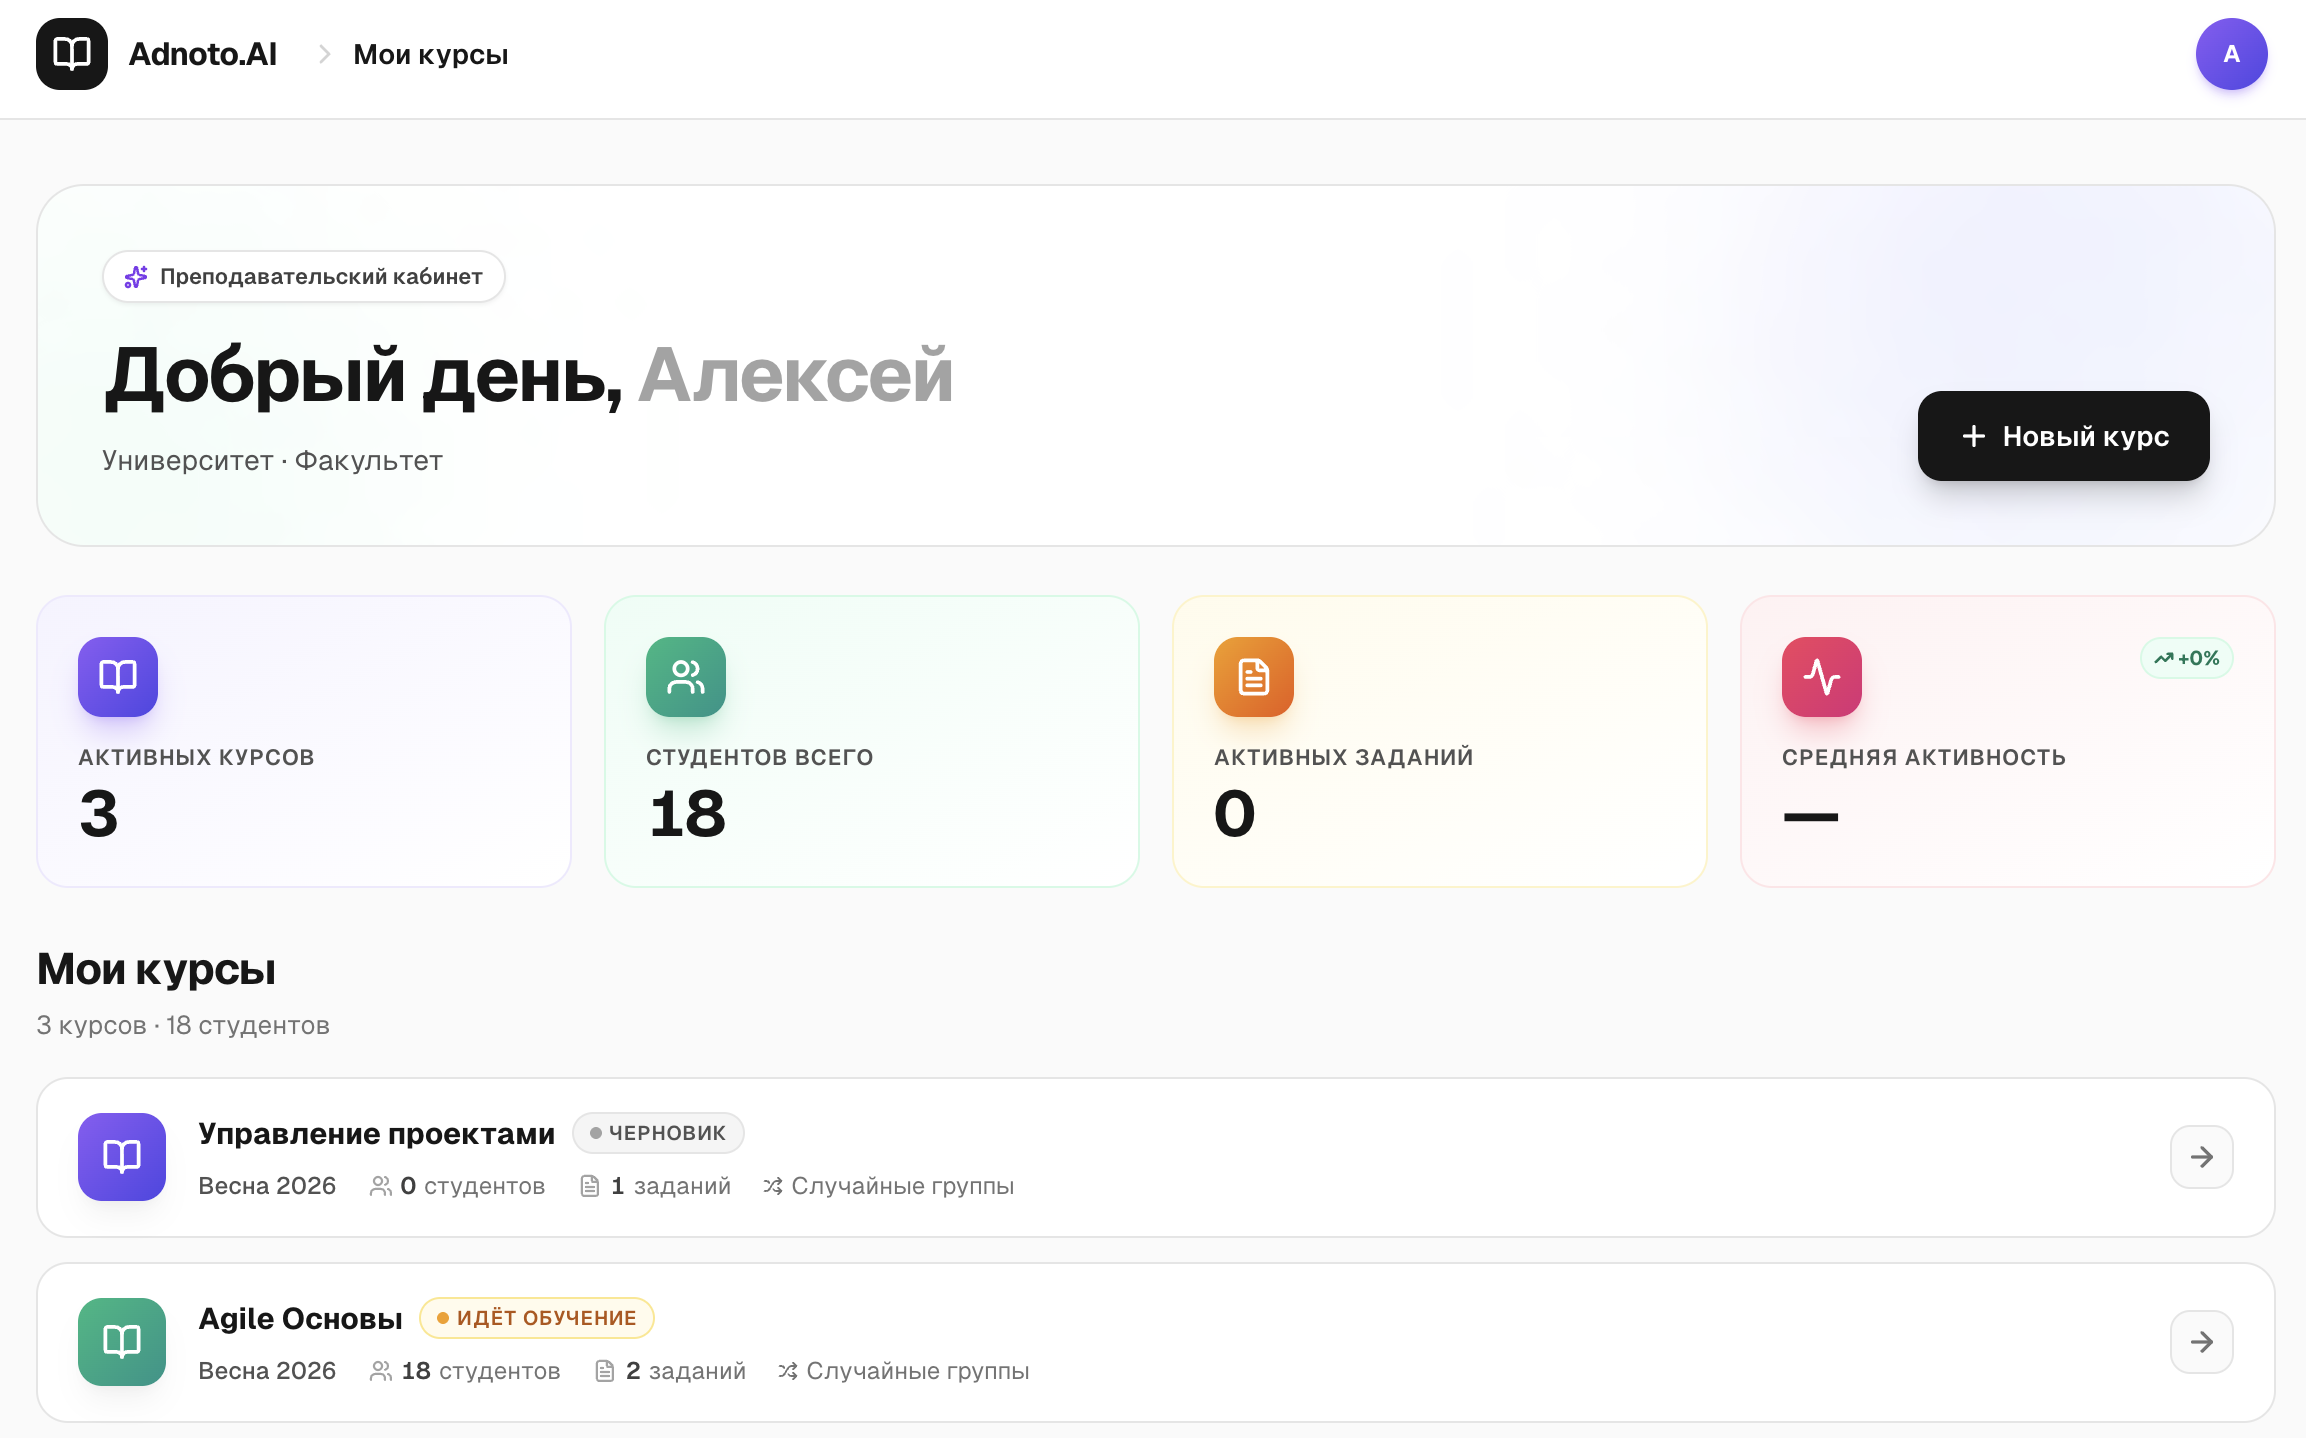The height and width of the screenshot is (1438, 2306).
Task: Click the Добрый день, Алексей heading
Action: tap(528, 376)
